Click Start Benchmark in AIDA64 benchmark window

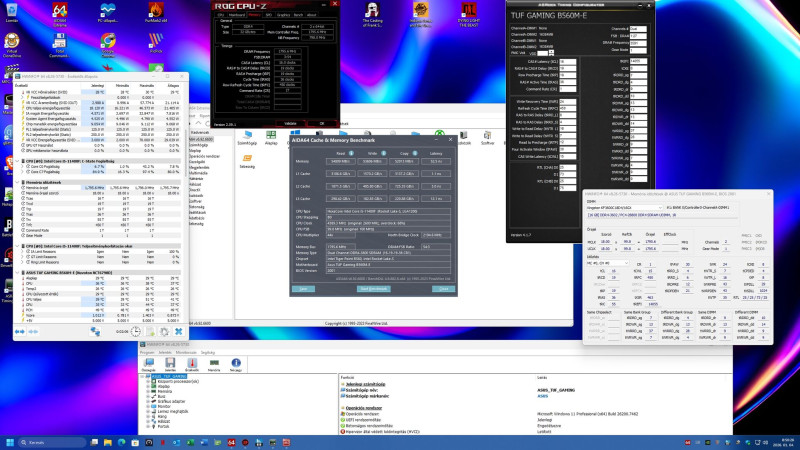pyautogui.click(x=373, y=289)
